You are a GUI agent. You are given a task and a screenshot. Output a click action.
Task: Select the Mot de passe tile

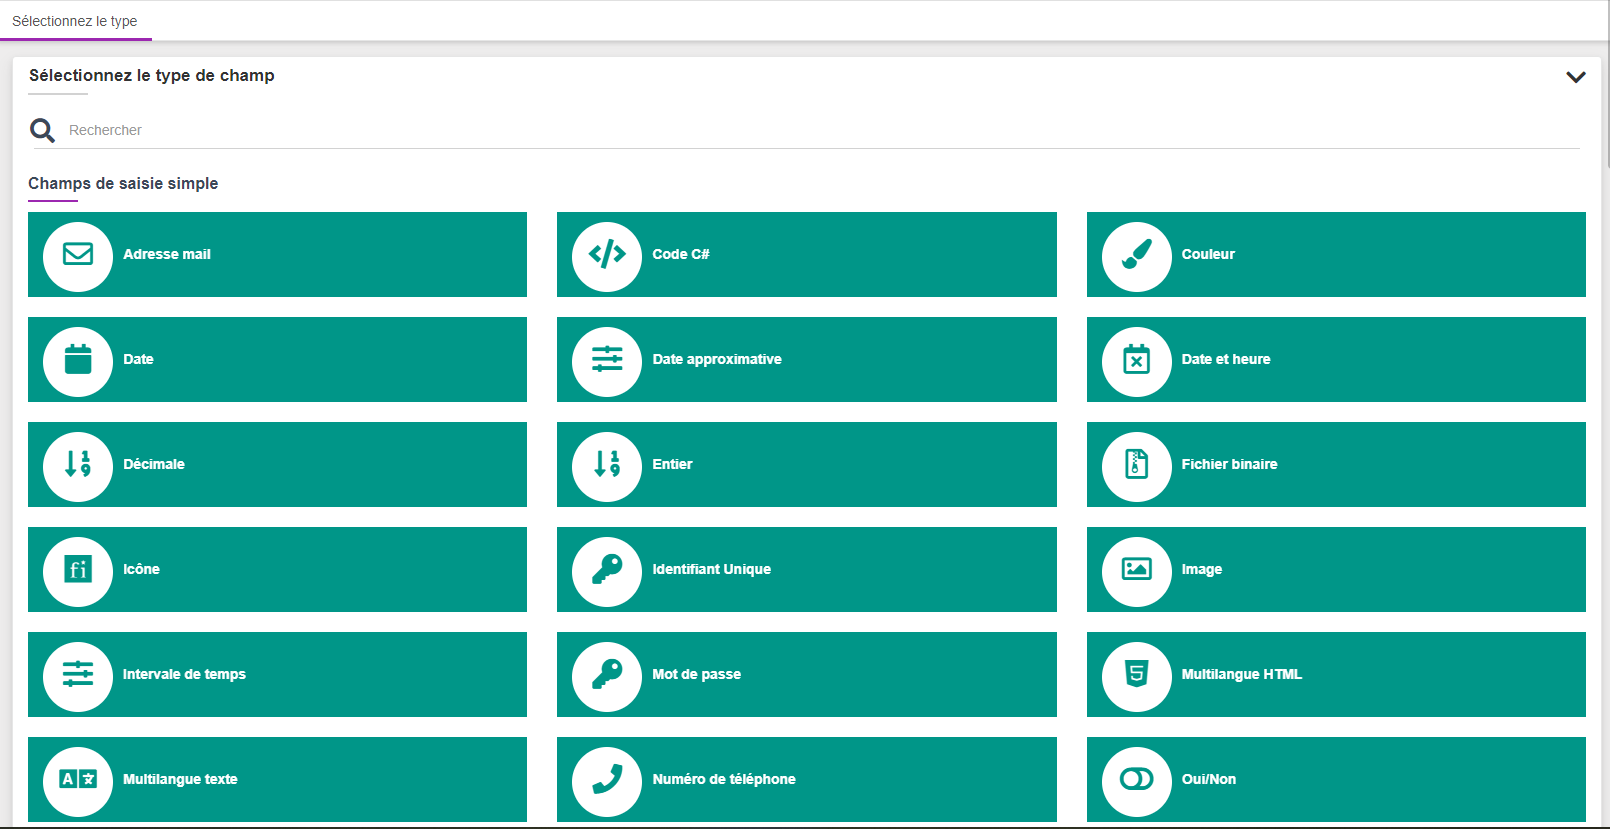tap(806, 675)
